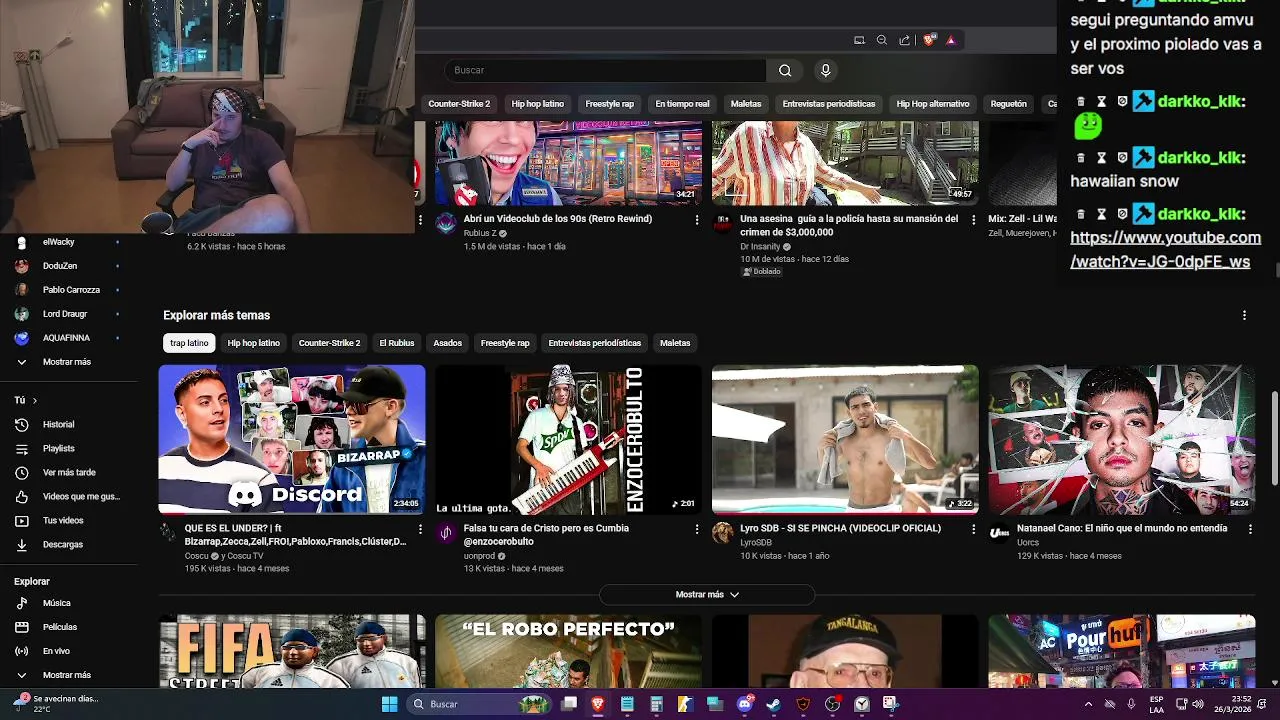The width and height of the screenshot is (1280, 720).
Task: Select top Freestyle rap filter chip
Action: pos(610,104)
